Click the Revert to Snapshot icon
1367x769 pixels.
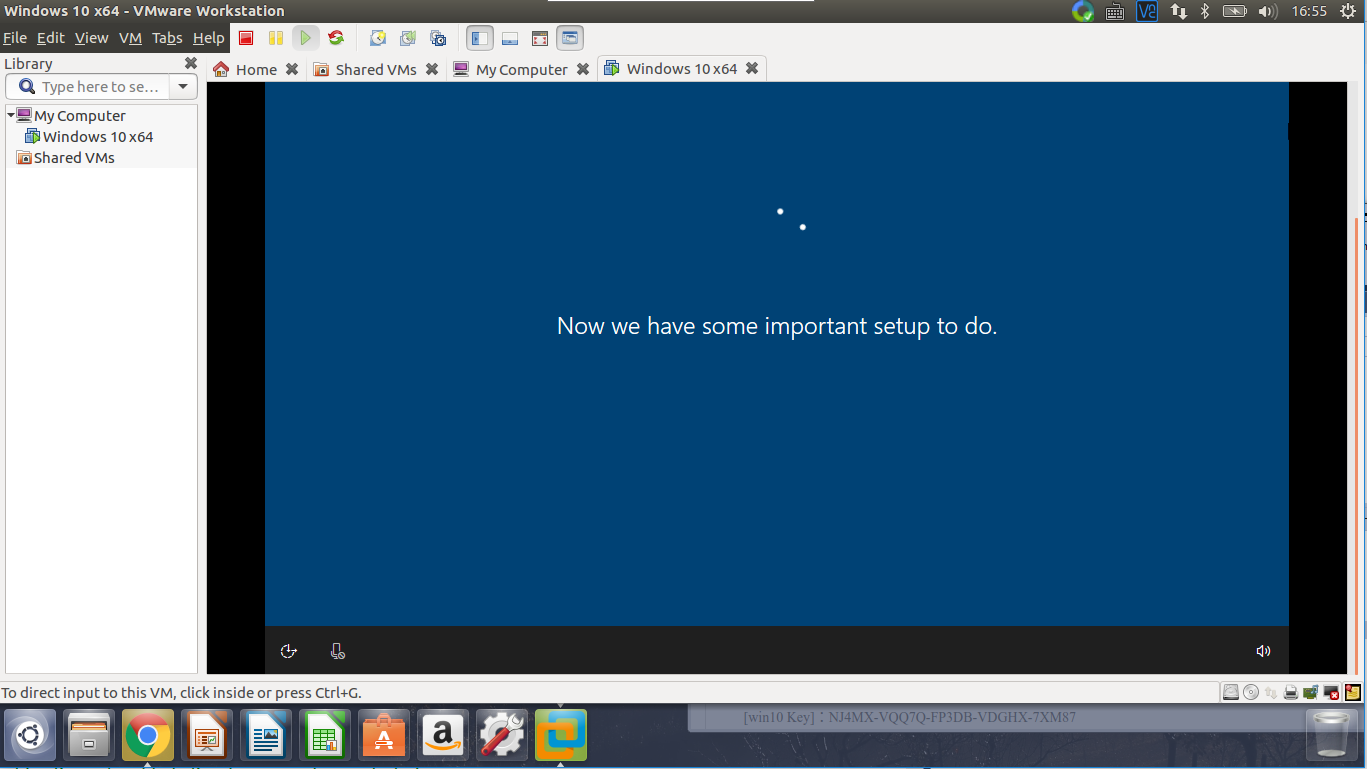(408, 39)
